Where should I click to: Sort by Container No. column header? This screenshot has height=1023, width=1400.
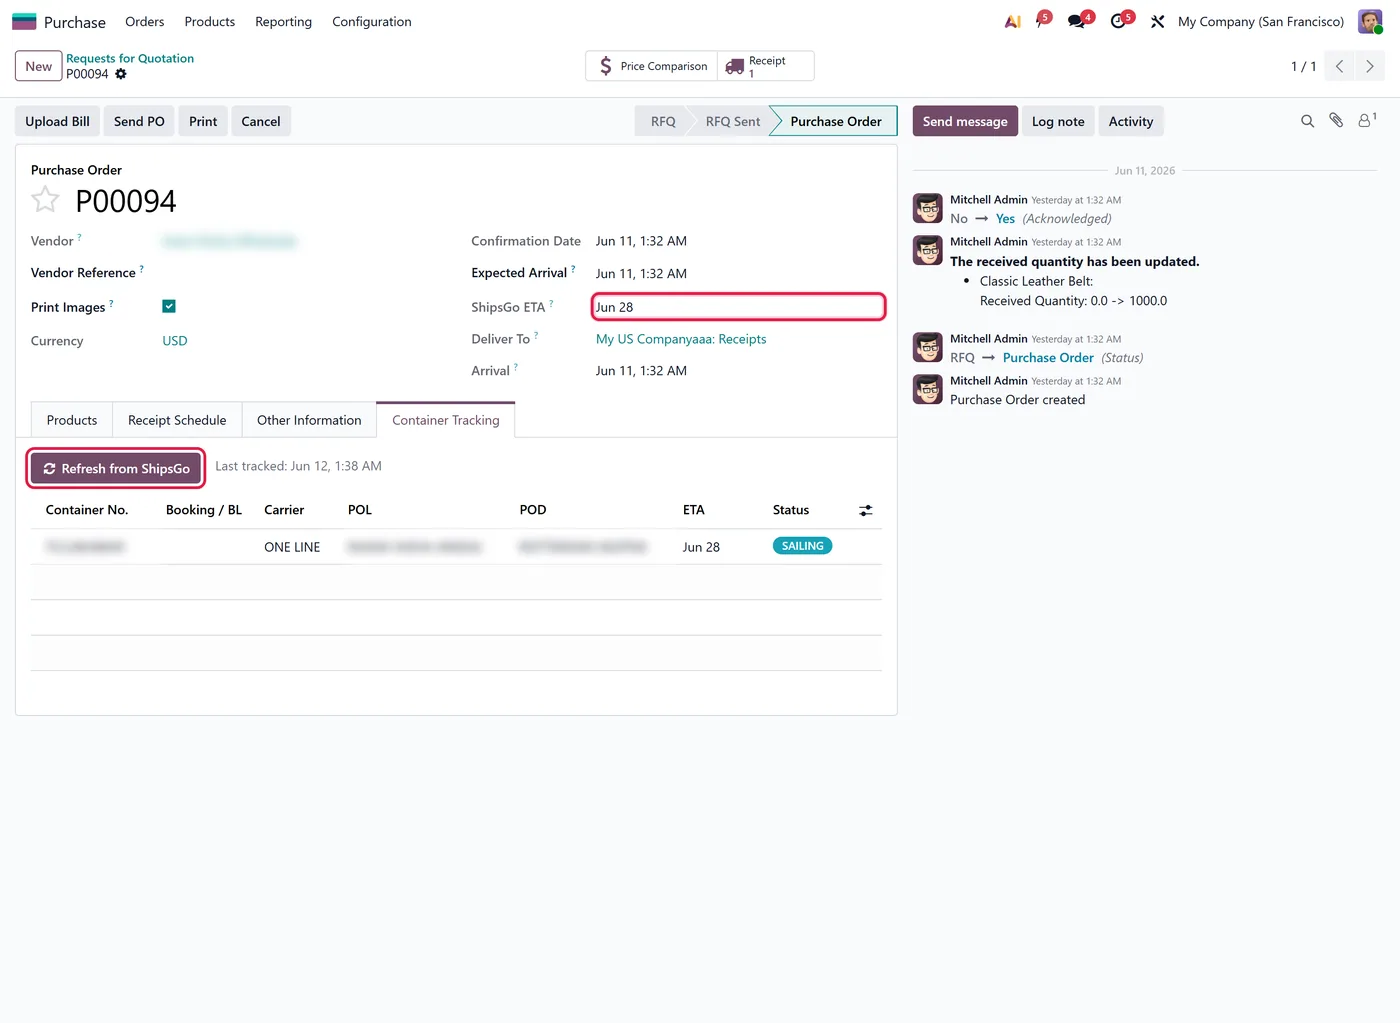(87, 510)
